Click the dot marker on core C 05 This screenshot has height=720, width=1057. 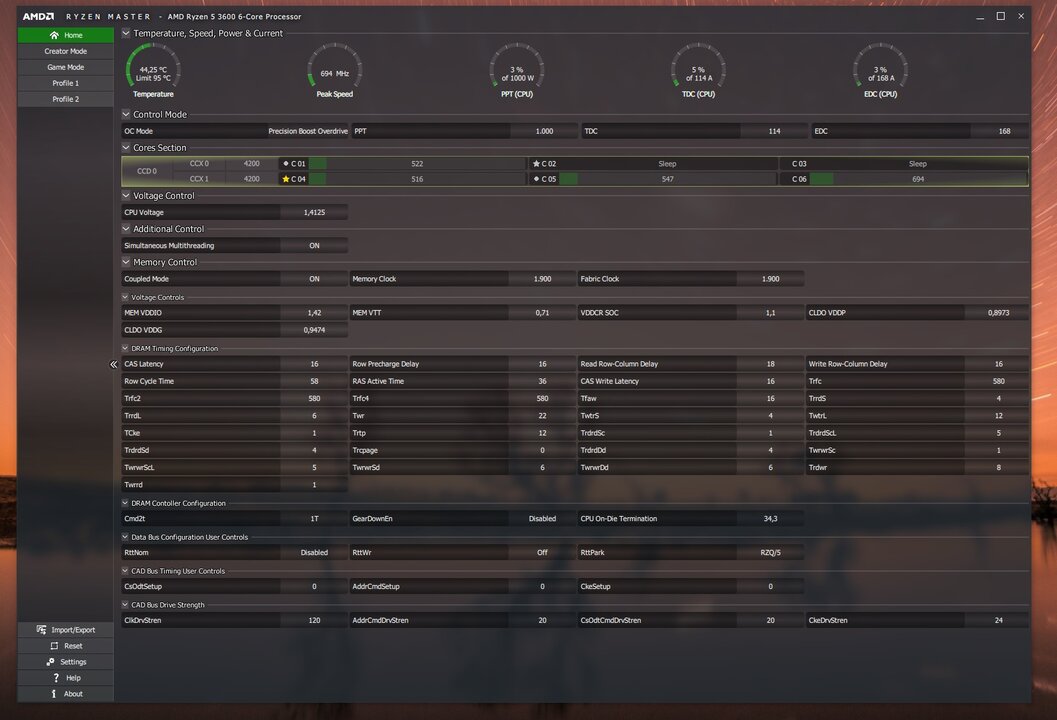click(x=536, y=179)
